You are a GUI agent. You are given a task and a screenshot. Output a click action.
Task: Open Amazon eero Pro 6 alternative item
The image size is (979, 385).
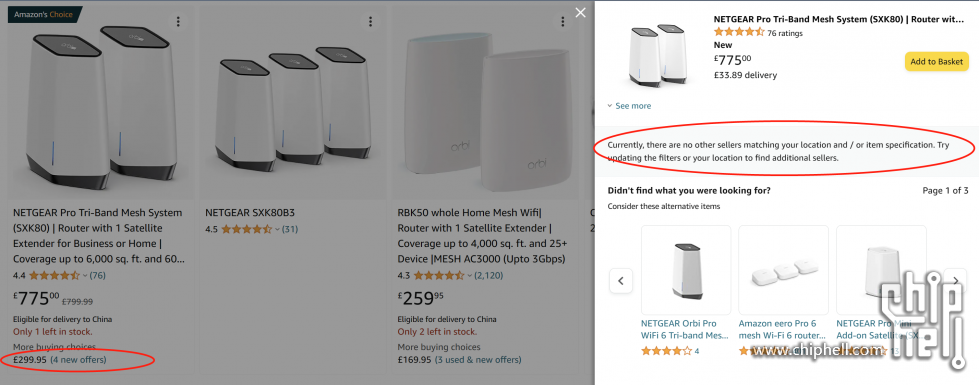point(784,329)
